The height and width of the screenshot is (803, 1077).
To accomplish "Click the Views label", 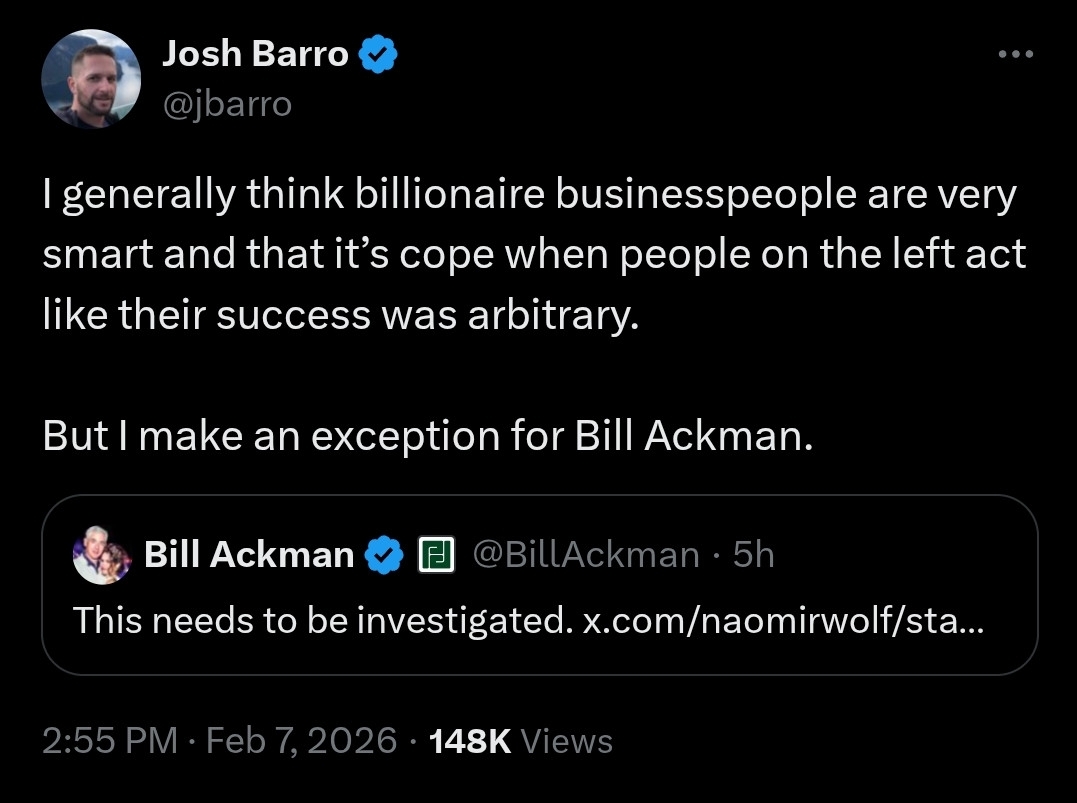I will pos(567,741).
